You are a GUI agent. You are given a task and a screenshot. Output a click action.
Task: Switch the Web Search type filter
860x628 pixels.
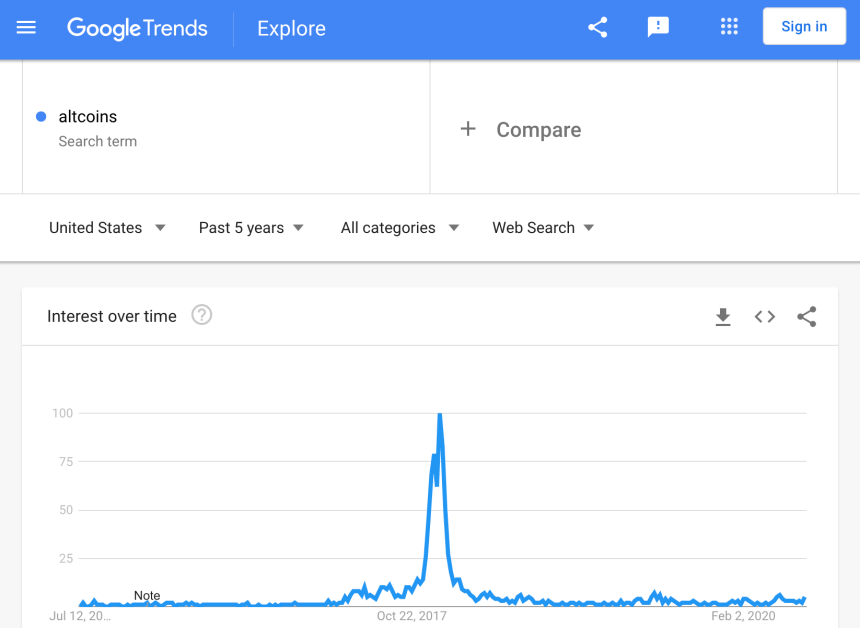click(542, 228)
